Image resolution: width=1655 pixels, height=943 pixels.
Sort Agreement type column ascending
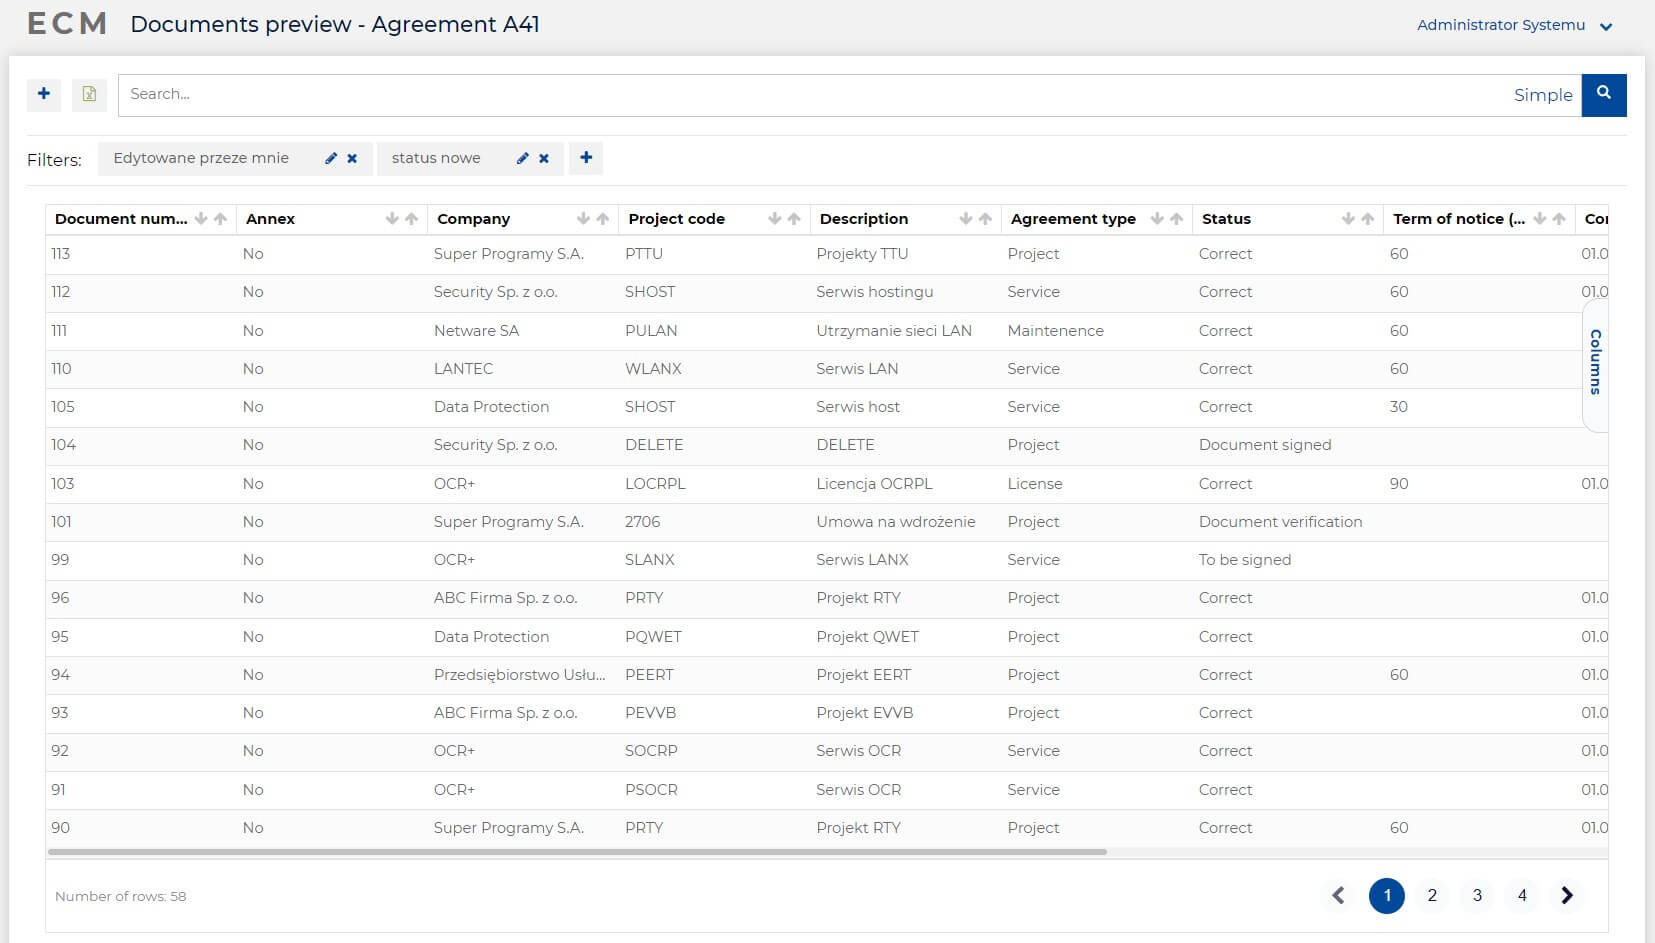[1176, 219]
